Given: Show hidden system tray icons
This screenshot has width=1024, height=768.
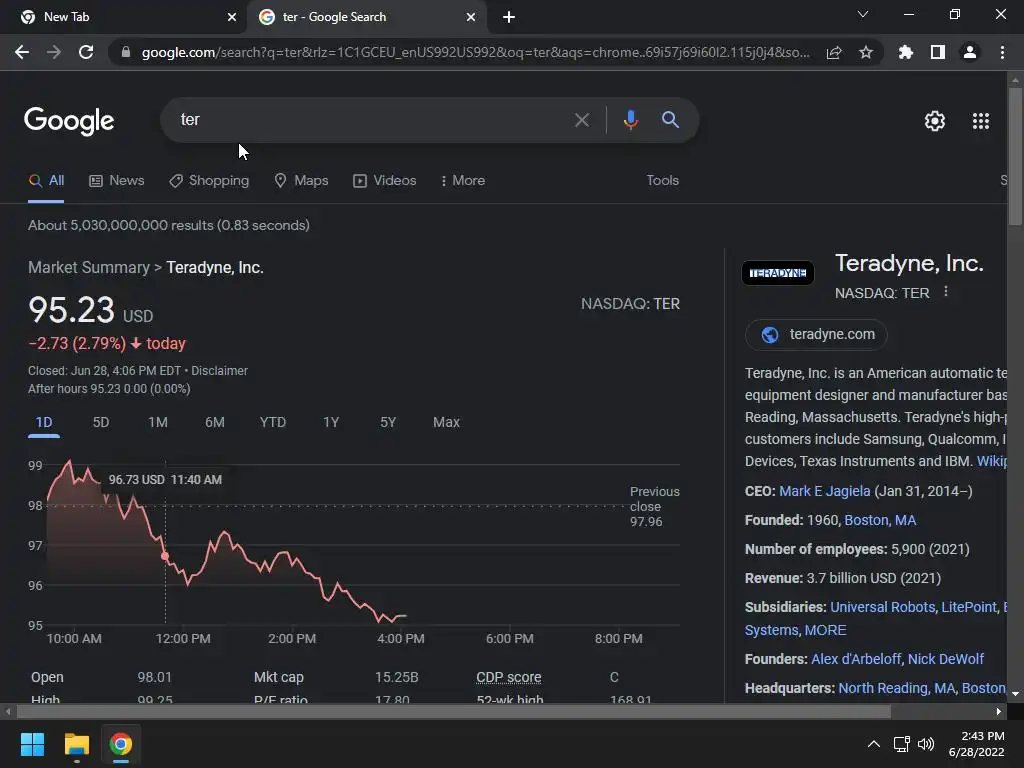Looking at the screenshot, I should click(873, 744).
